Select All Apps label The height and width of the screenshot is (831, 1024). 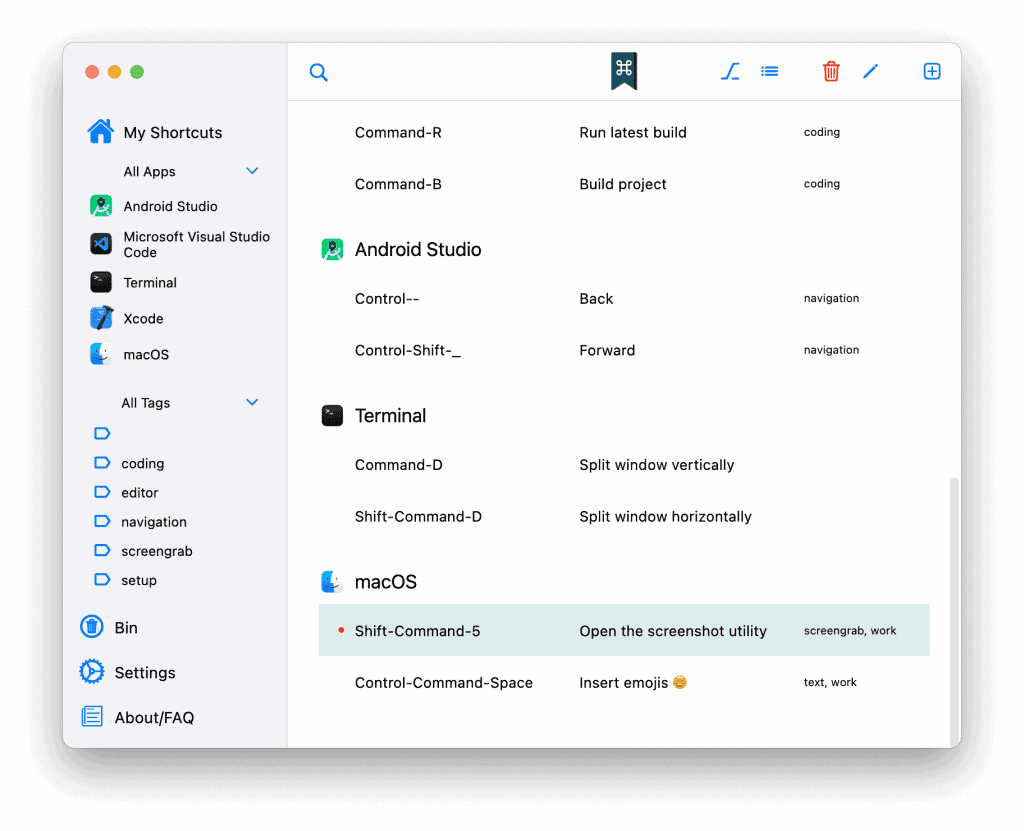click(150, 172)
